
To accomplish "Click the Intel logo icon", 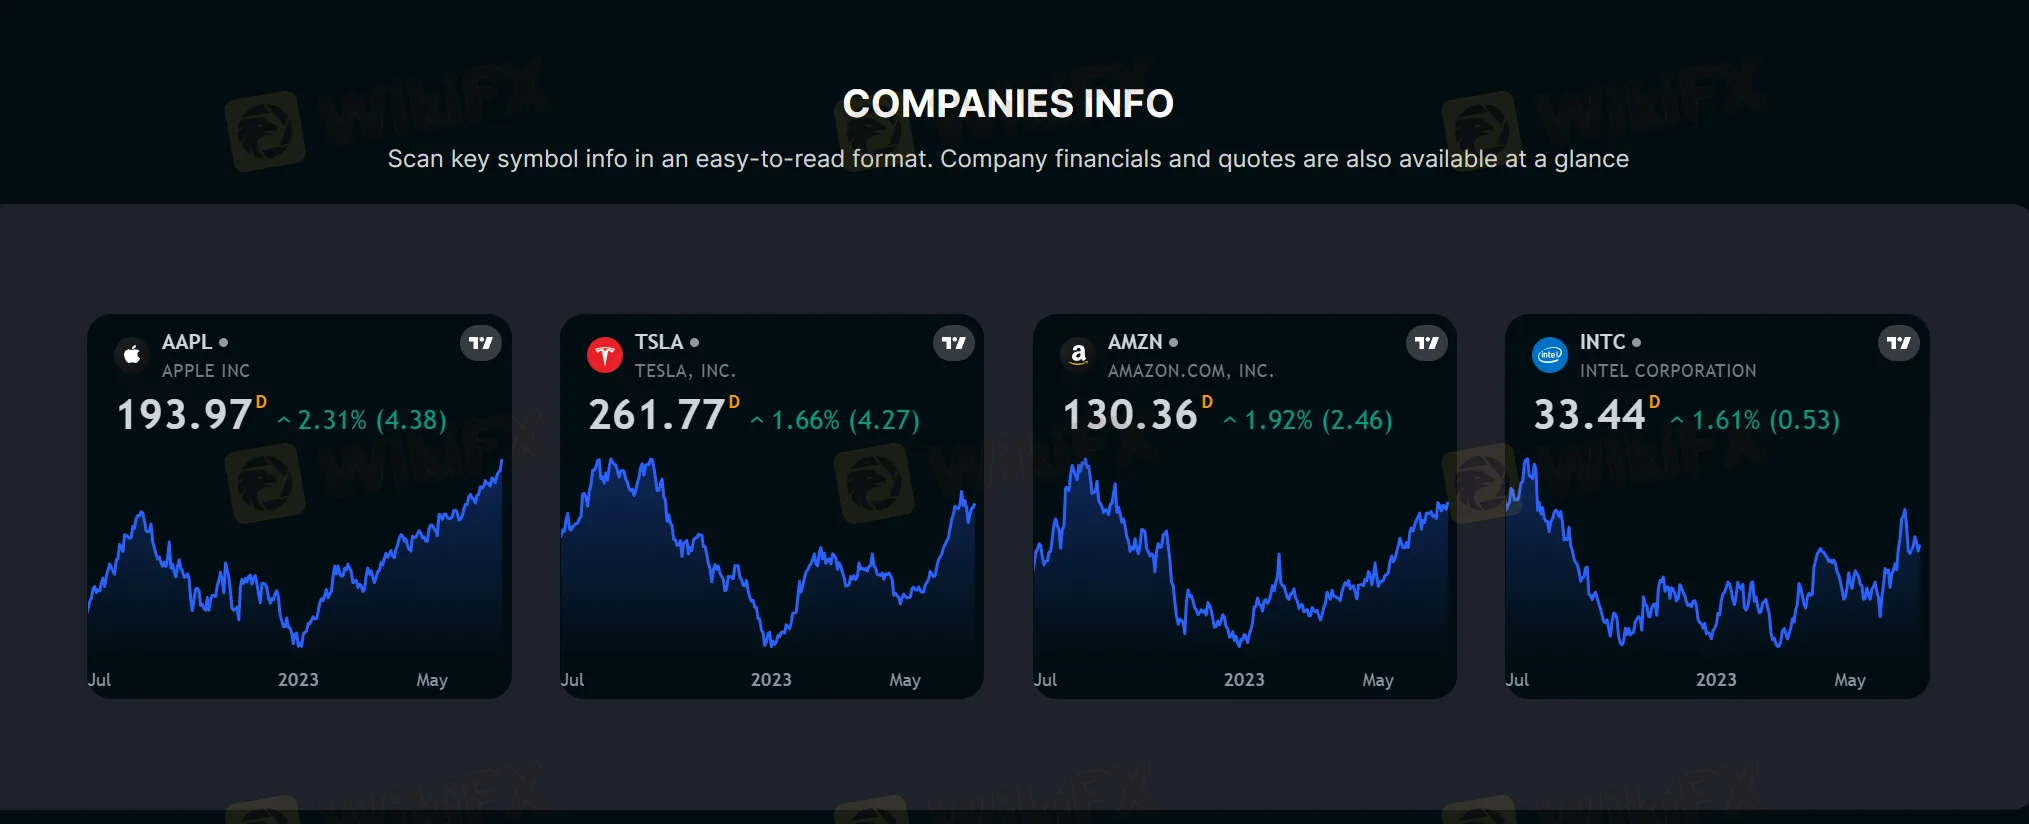I will coord(1549,354).
